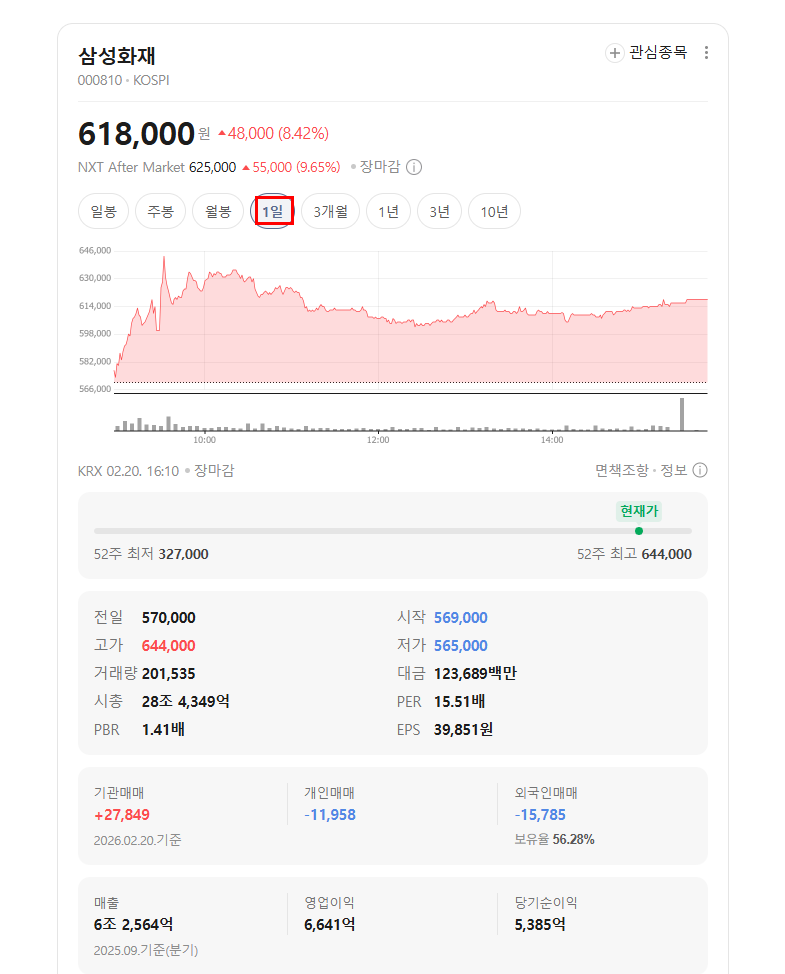Click 시총 value 28조 4,349억
Image resolution: width=785 pixels, height=974 pixels.
tap(186, 701)
